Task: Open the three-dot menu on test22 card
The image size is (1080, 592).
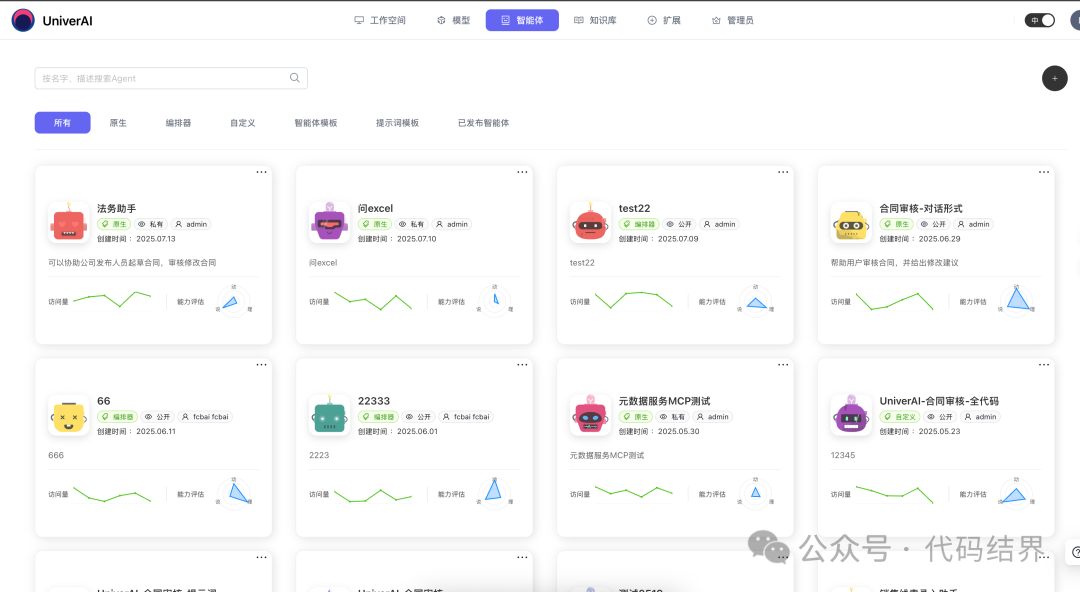Action: click(x=783, y=172)
